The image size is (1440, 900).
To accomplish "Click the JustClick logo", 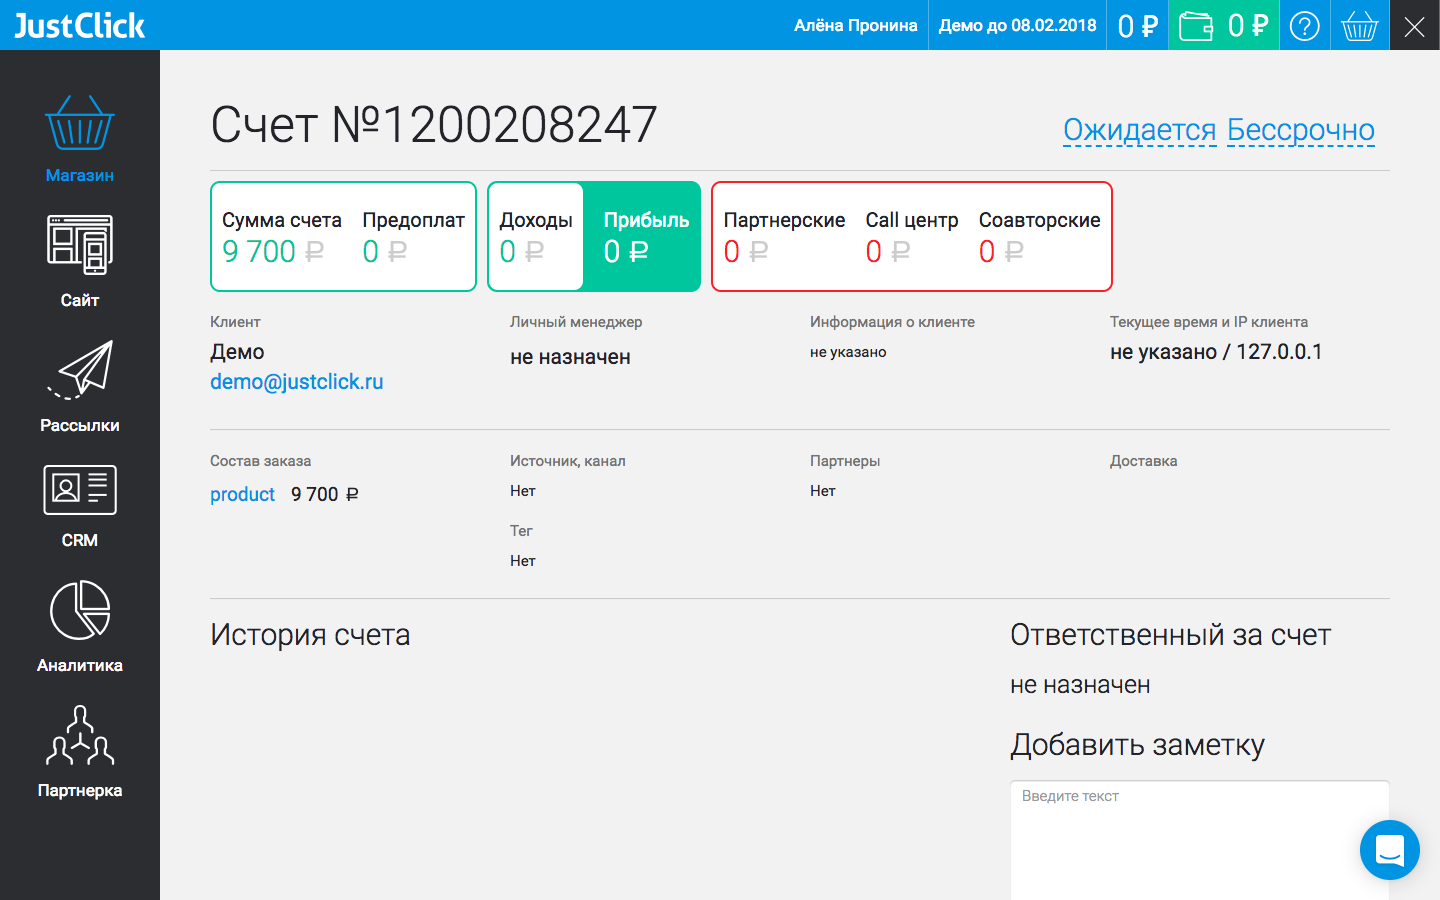I will pyautogui.click(x=80, y=25).
